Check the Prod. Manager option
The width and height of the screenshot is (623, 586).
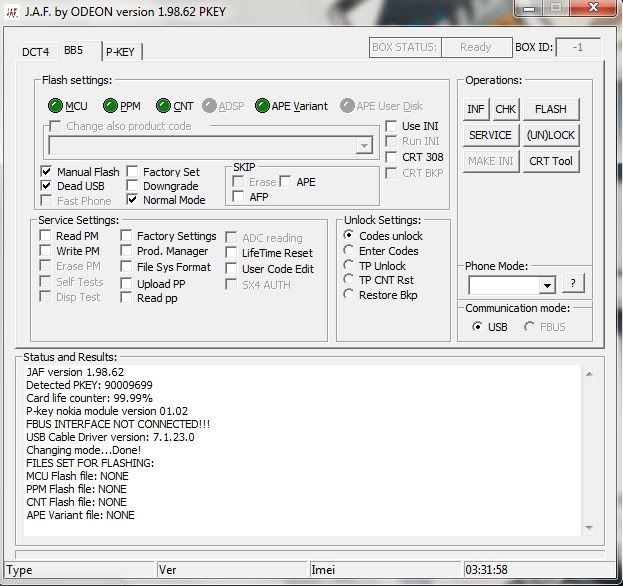pyautogui.click(x=126, y=251)
